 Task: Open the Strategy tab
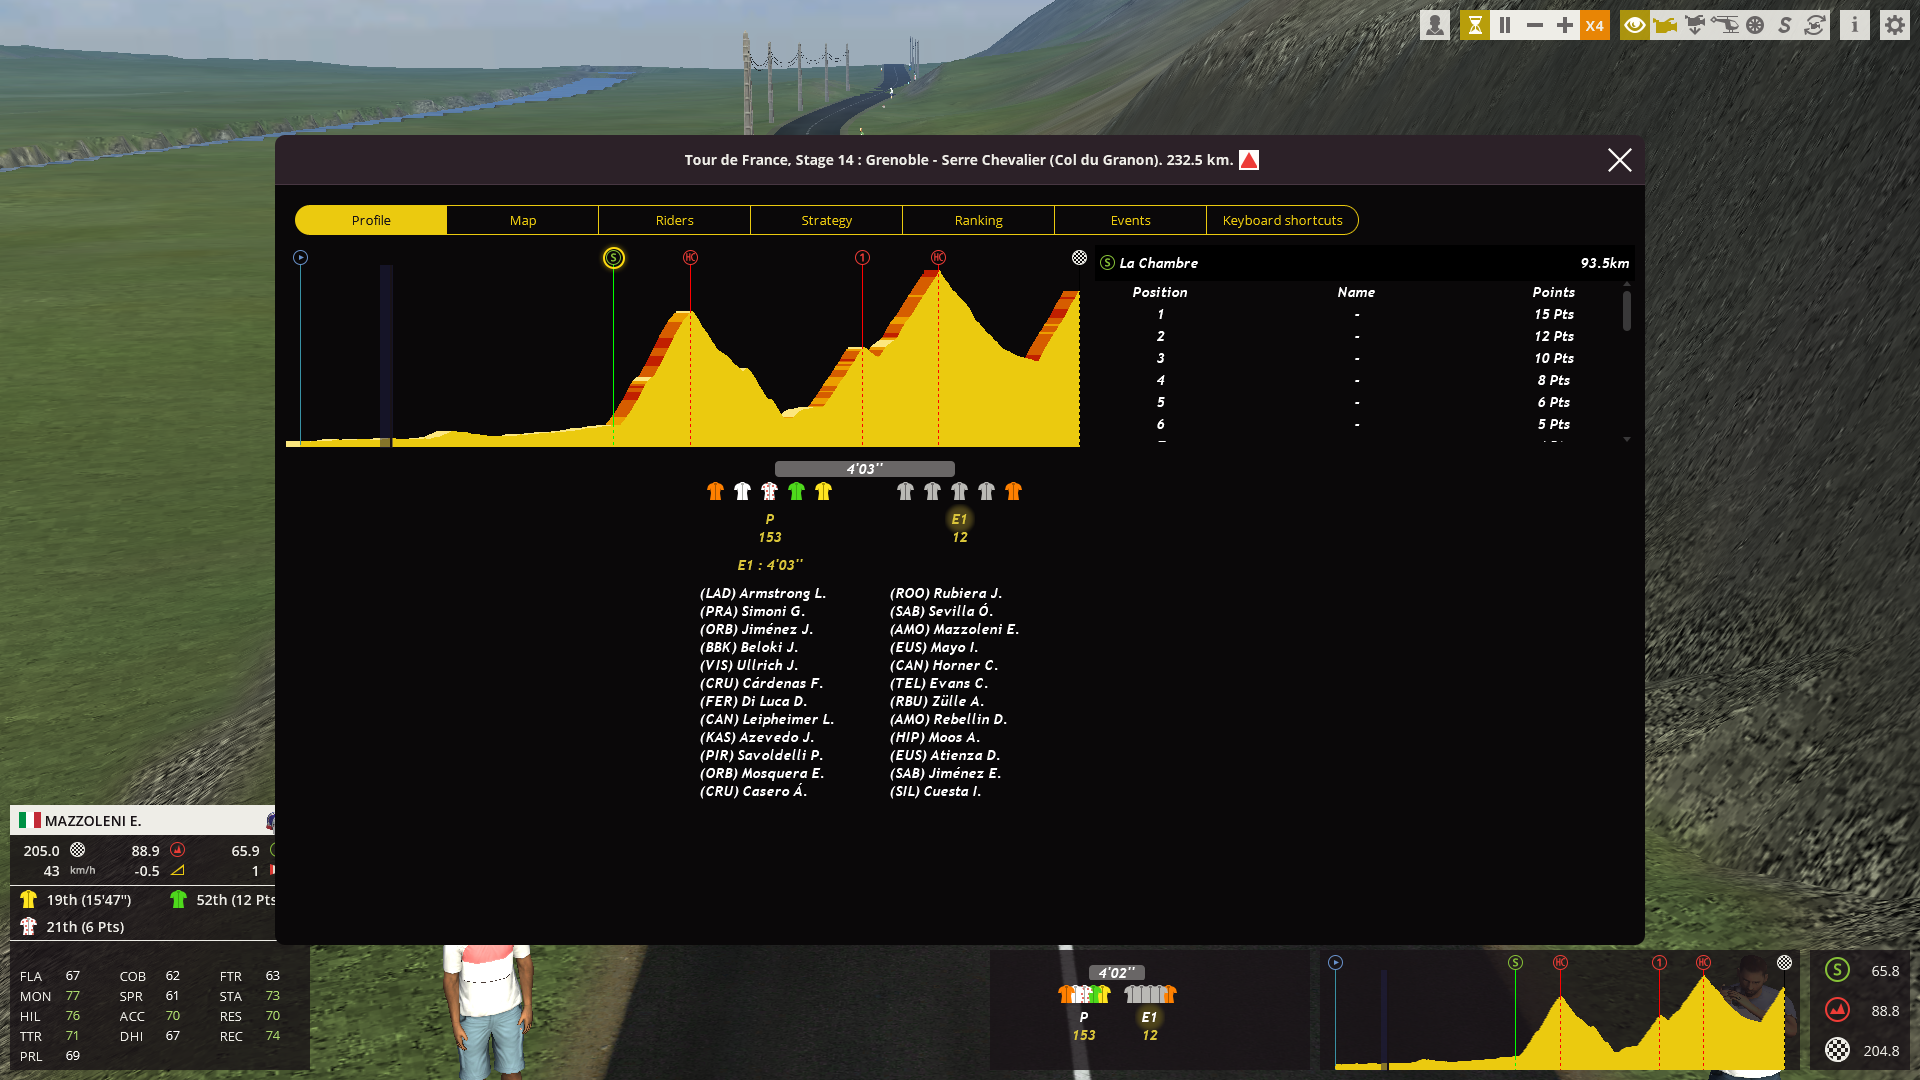pyautogui.click(x=827, y=220)
